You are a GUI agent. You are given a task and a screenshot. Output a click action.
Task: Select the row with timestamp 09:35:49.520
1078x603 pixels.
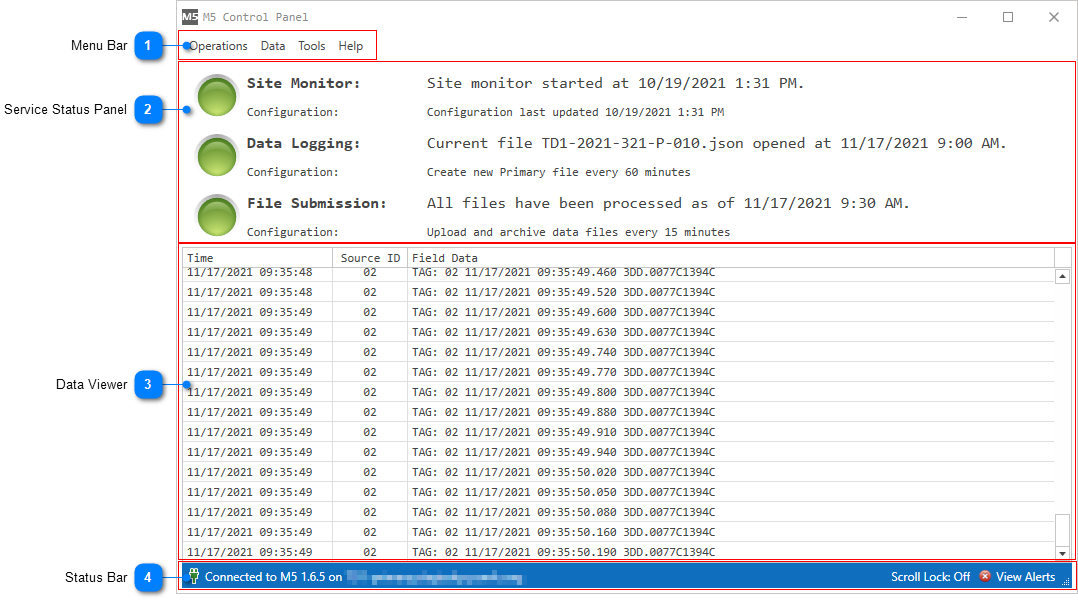pyautogui.click(x=618, y=292)
